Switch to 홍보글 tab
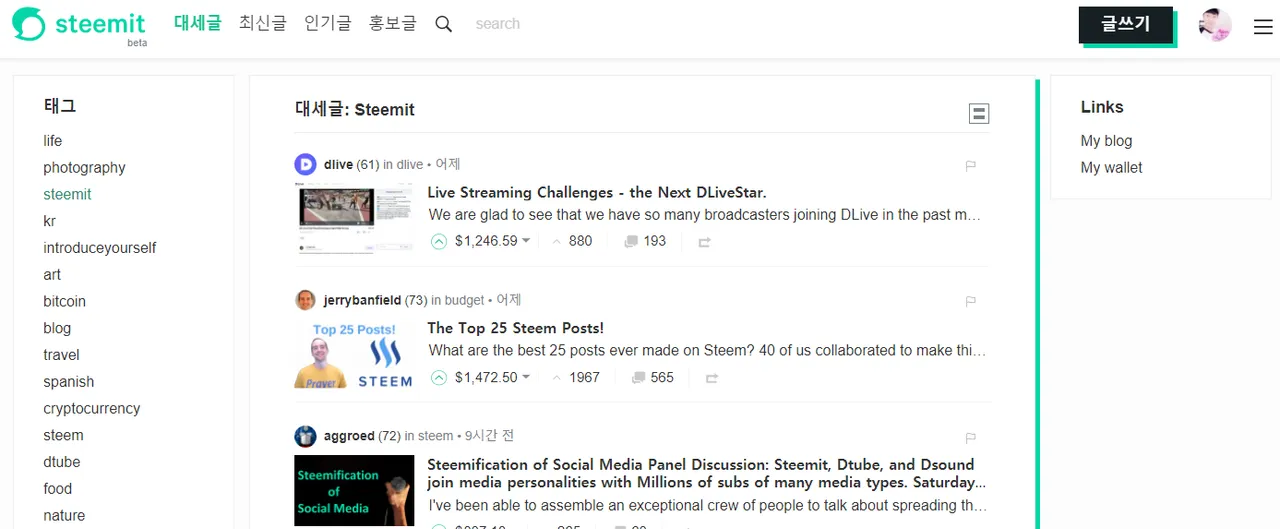Viewport: 1280px width, 529px height. coord(393,23)
